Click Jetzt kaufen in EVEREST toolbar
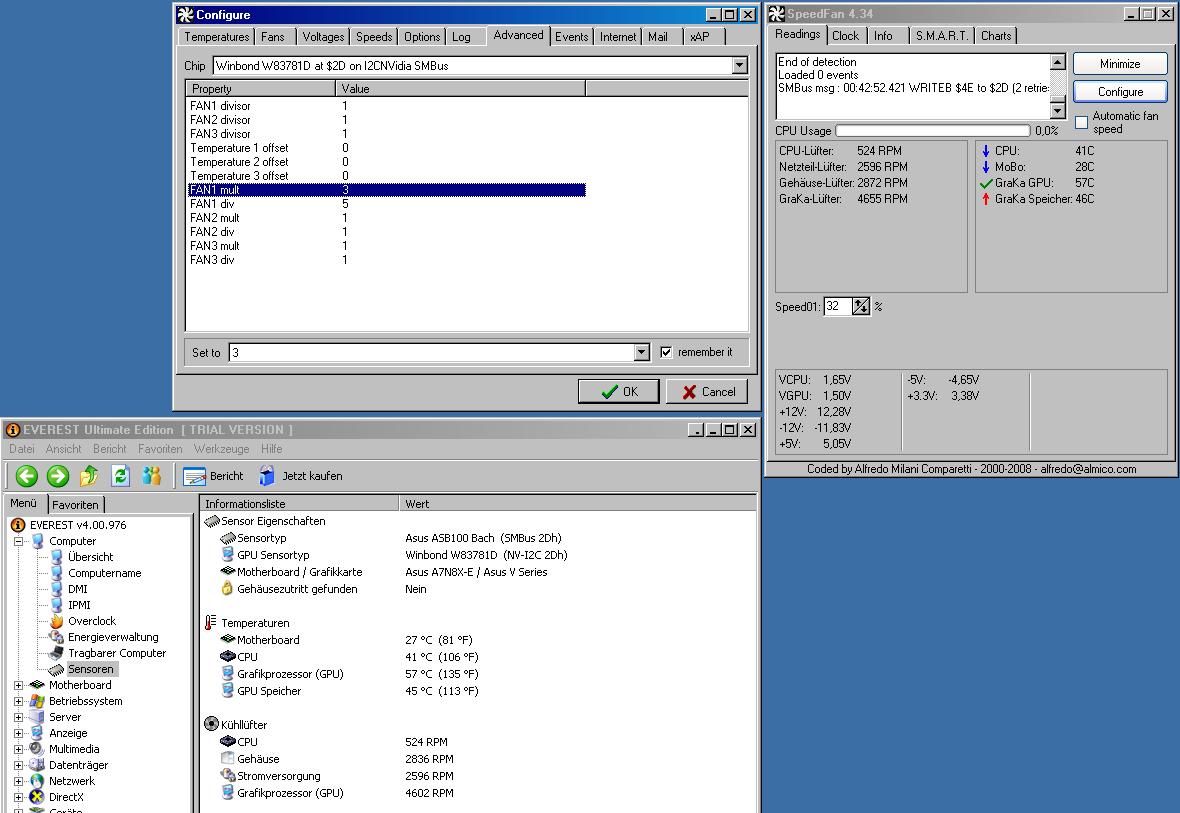The height and width of the screenshot is (813, 1180). (300, 476)
